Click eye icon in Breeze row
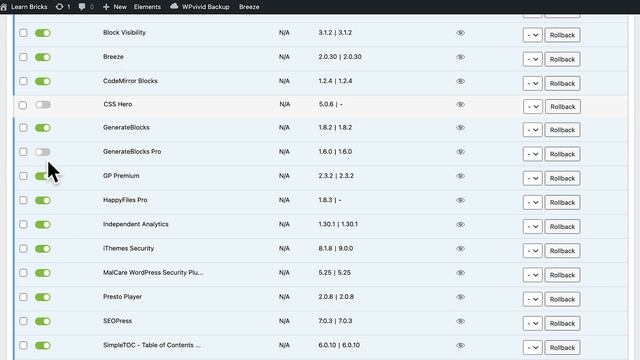This screenshot has height=360, width=640. point(460,57)
